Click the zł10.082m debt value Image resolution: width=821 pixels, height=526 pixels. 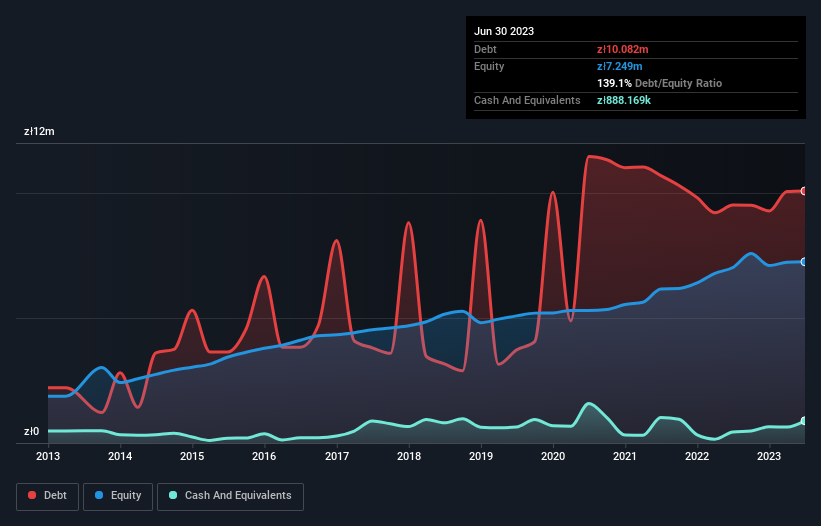[623, 49]
